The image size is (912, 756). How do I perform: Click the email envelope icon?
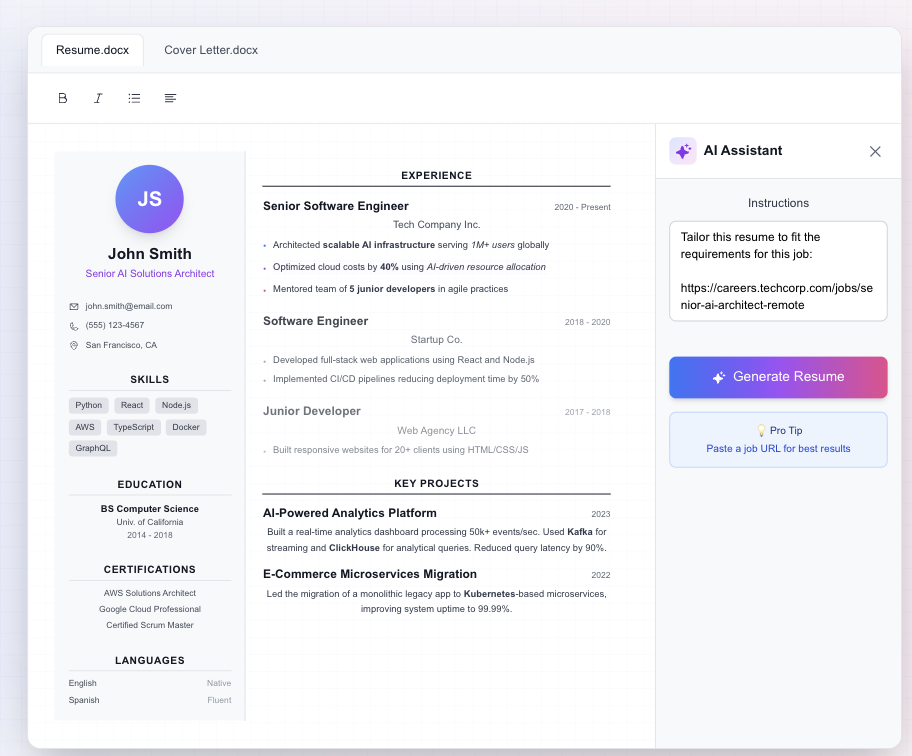tap(74, 306)
